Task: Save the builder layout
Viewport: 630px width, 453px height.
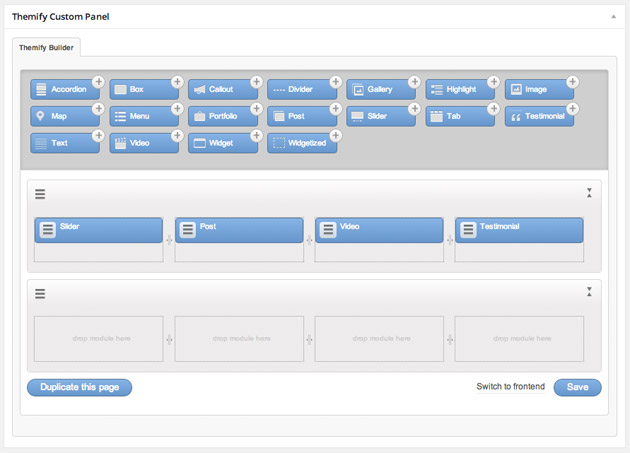Action: click(x=577, y=387)
